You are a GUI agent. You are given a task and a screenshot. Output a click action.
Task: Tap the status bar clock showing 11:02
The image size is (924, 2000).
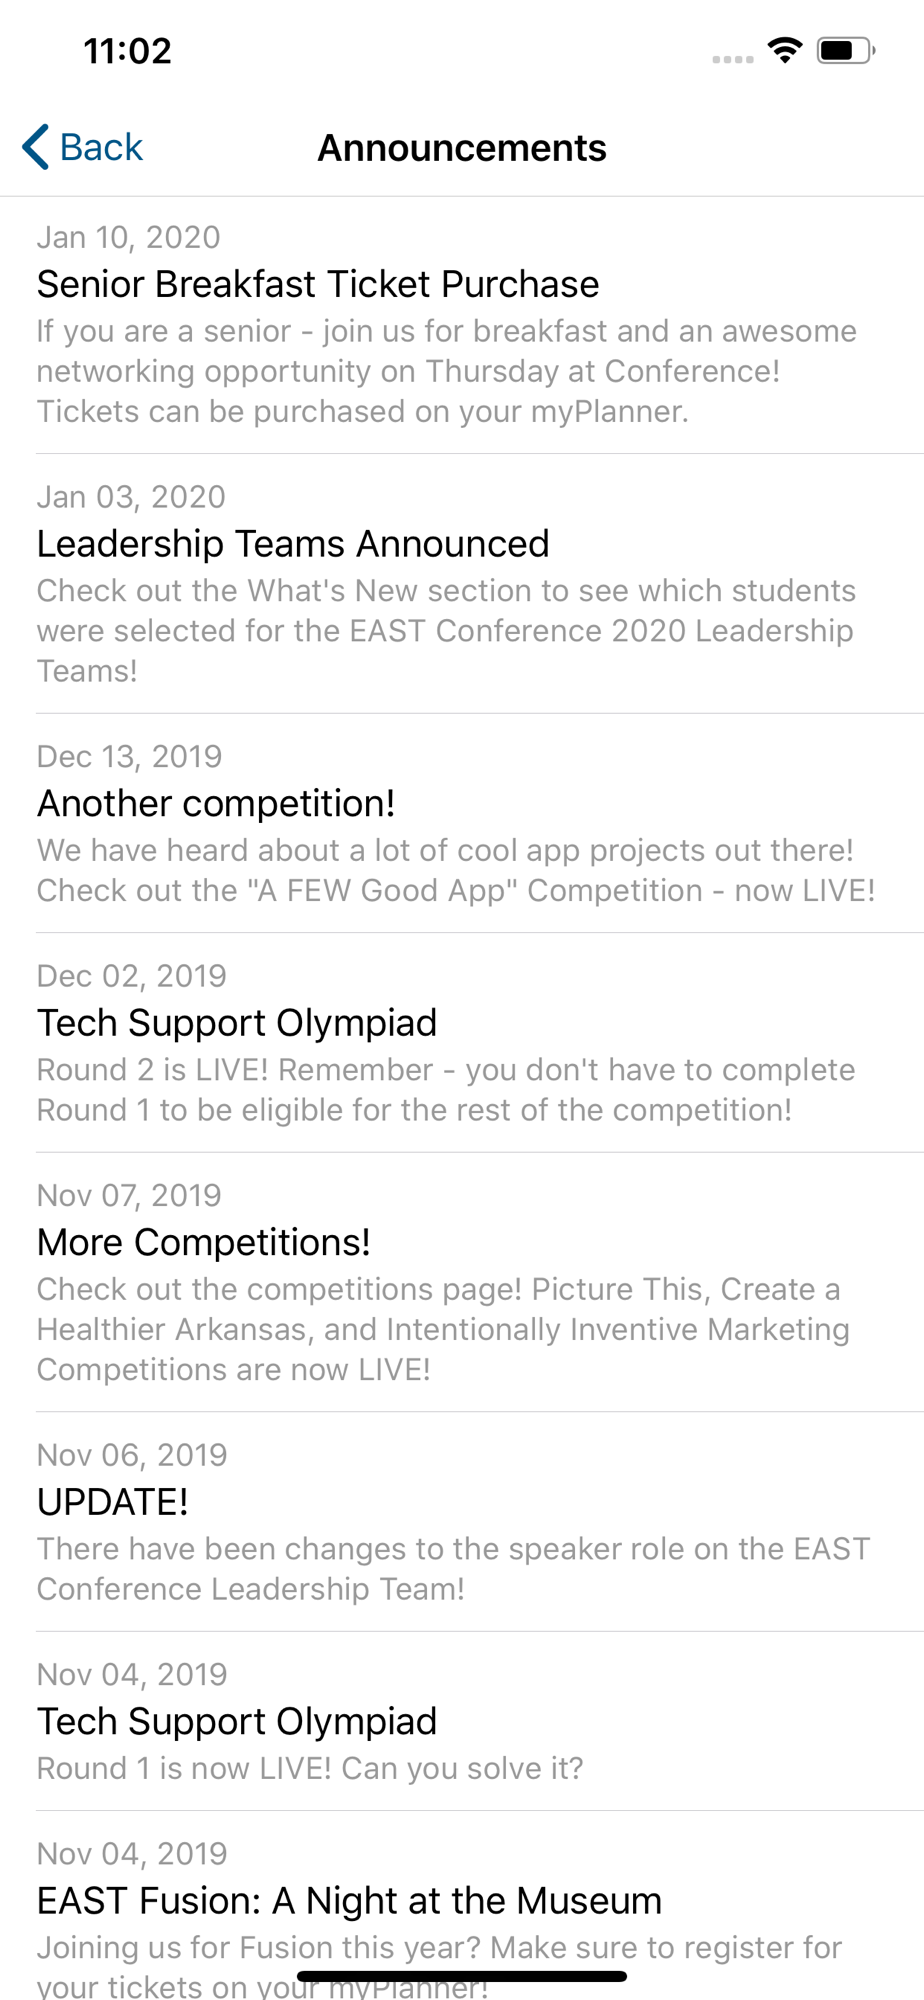[x=128, y=51]
